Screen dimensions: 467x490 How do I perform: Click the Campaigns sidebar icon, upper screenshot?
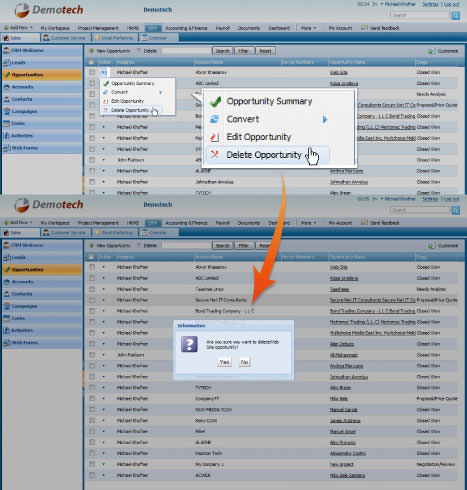point(7,111)
